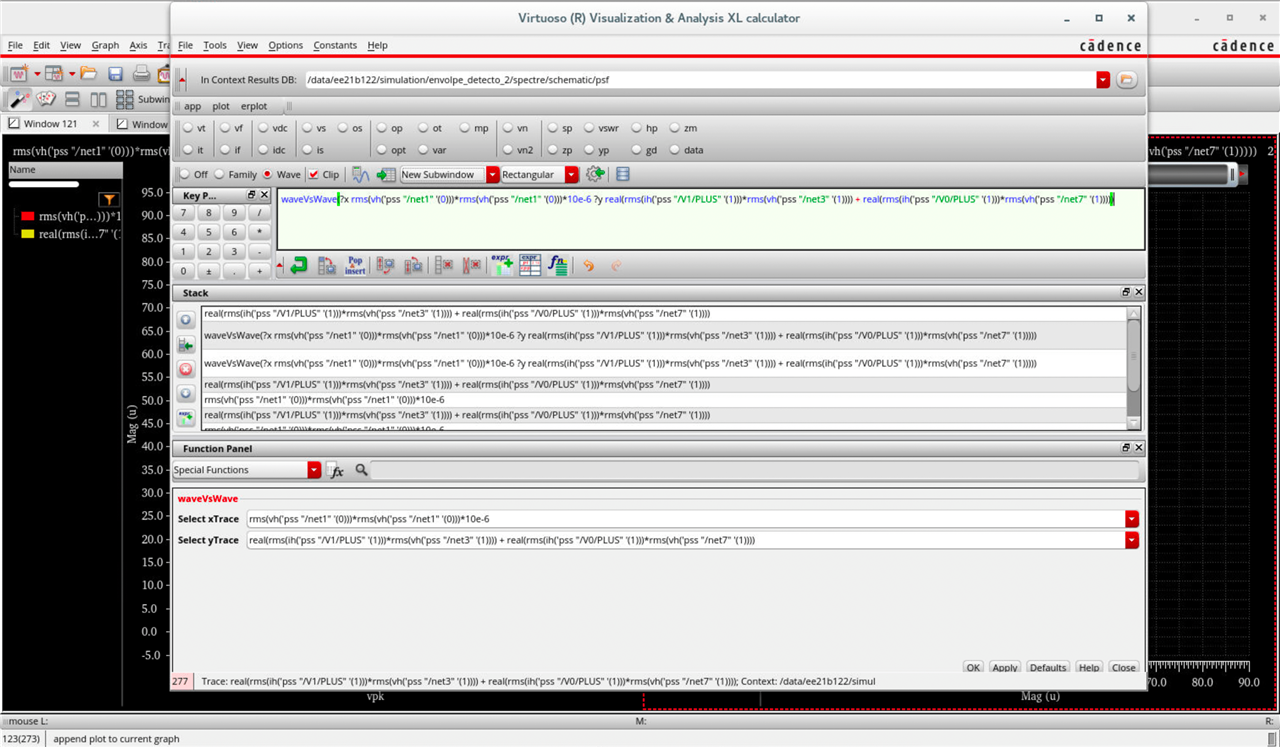Click the clear-stack icon with red X
Viewport: 1280px width, 747px height.
coord(444,265)
